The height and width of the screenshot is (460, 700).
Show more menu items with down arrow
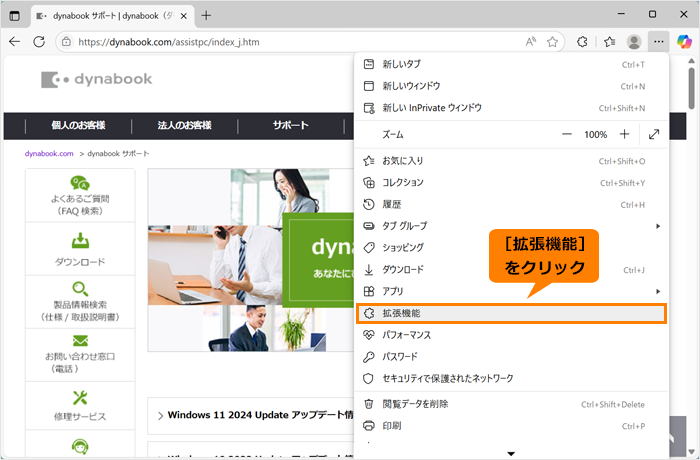(x=512, y=453)
